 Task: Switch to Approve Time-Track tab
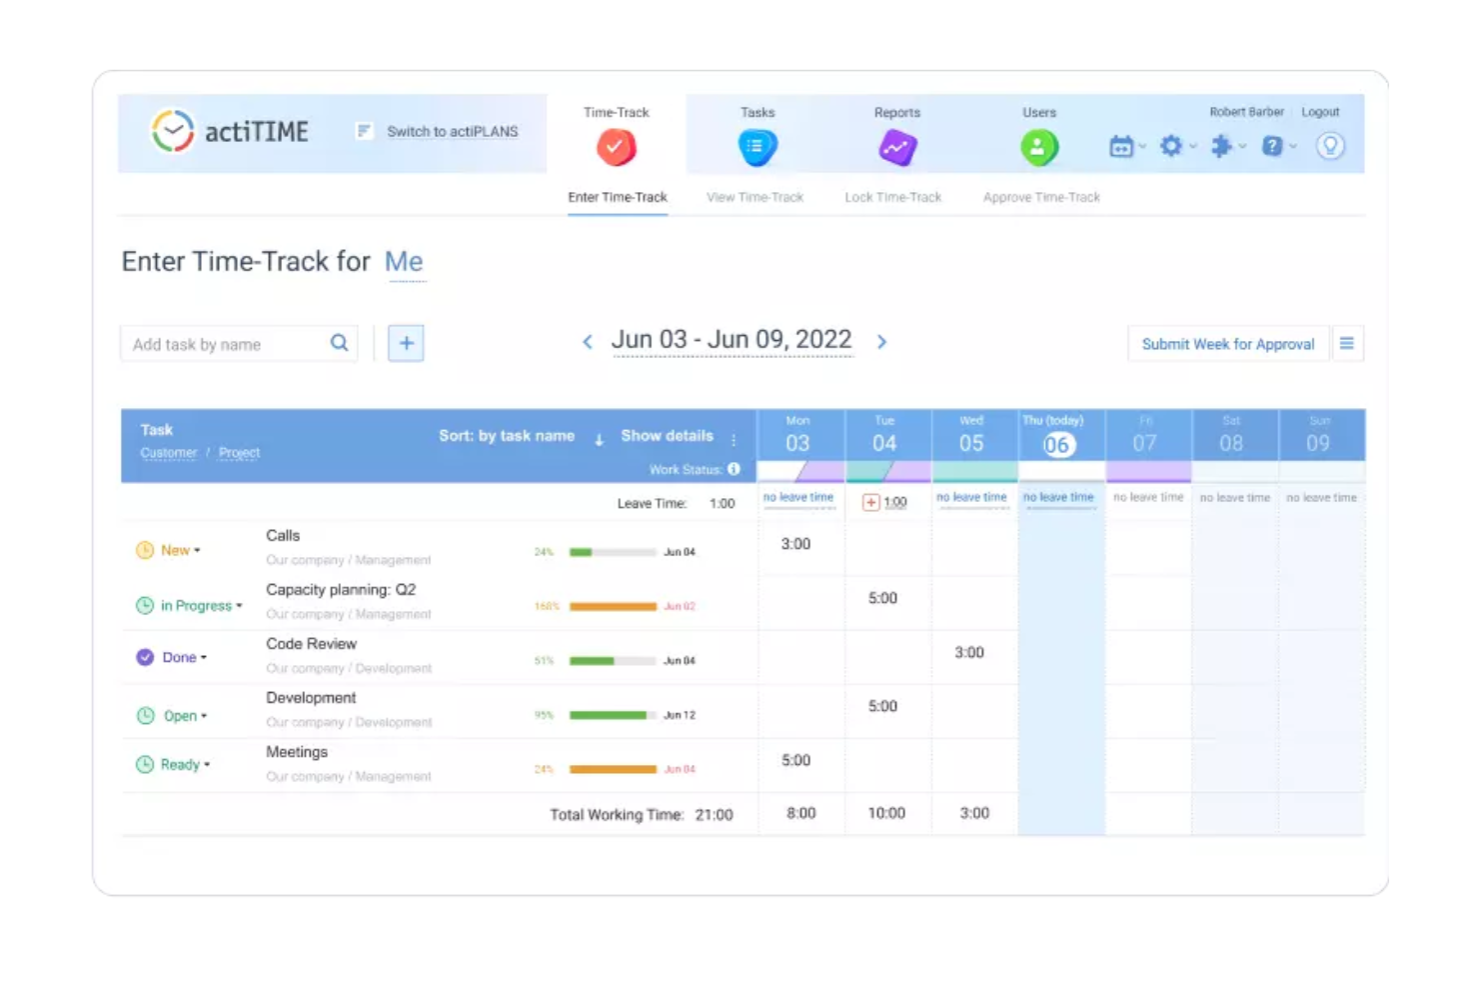[x=1041, y=197]
